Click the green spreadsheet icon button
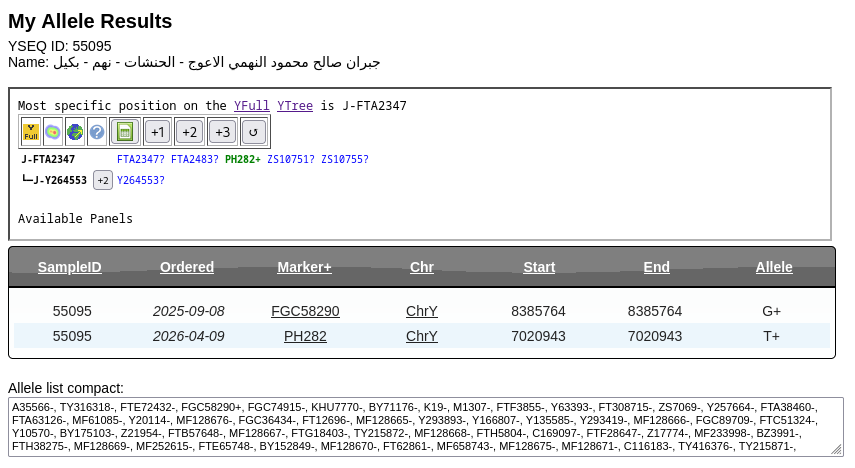The image size is (855, 468). click(x=125, y=132)
